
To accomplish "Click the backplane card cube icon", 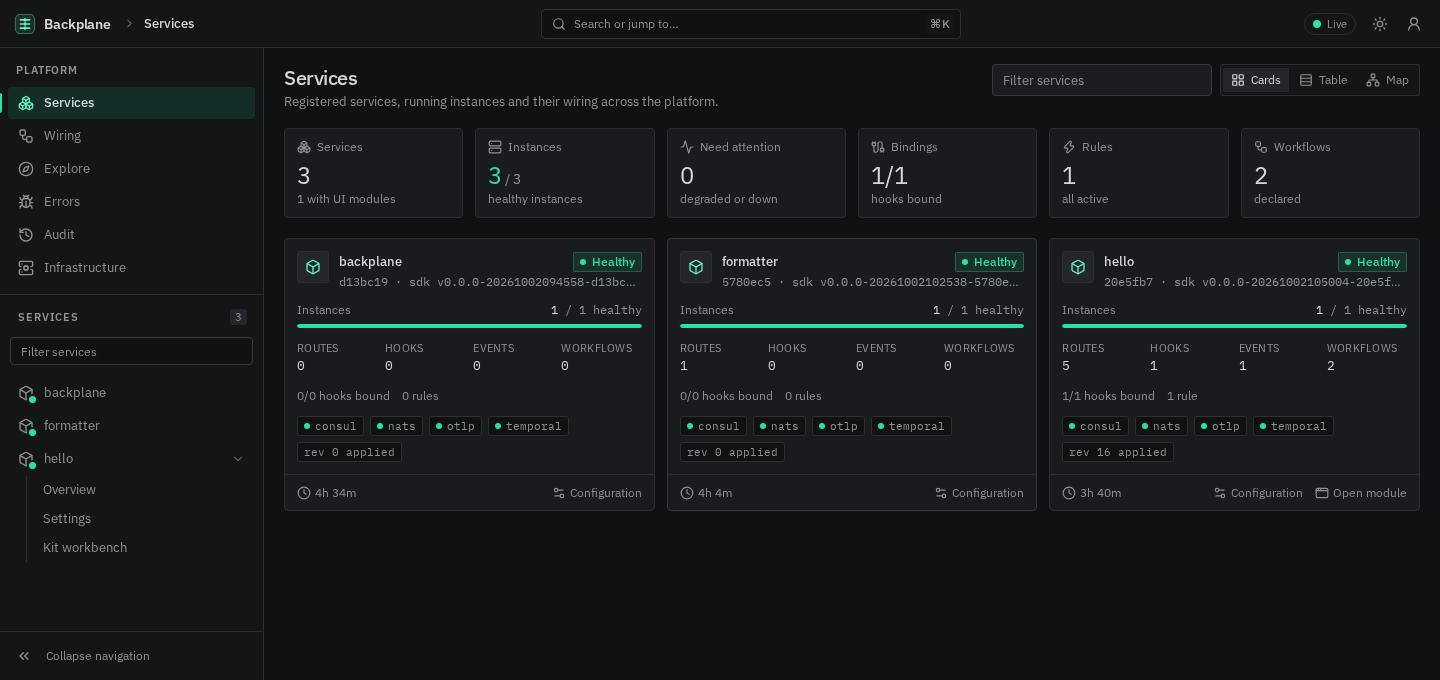I will (313, 267).
